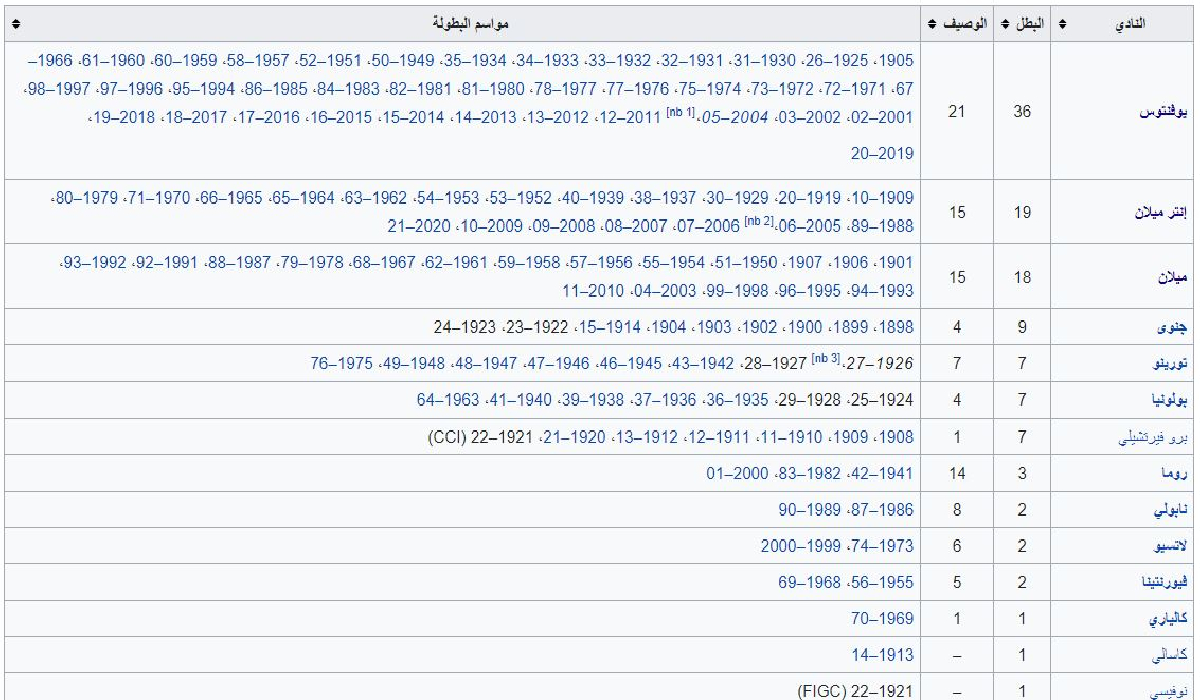Select the 8 runner-up cell for نابولي
The width and height of the screenshot is (1200, 700).
coord(956,510)
